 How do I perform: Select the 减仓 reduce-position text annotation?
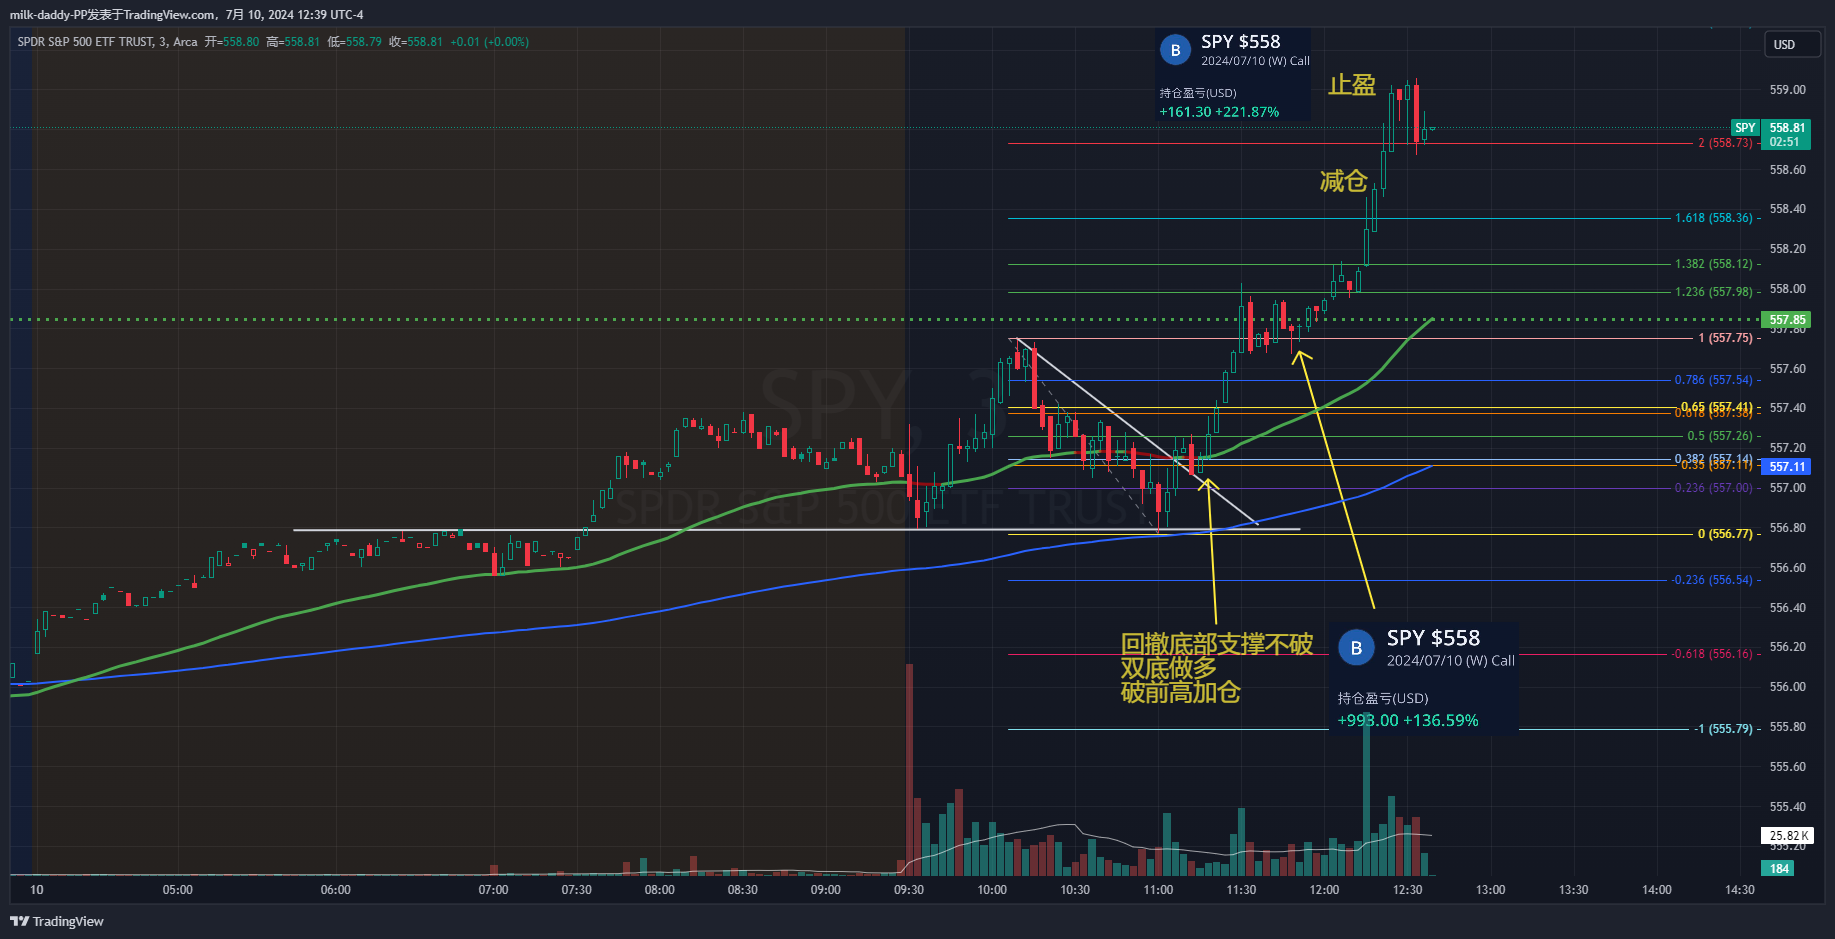1343,181
